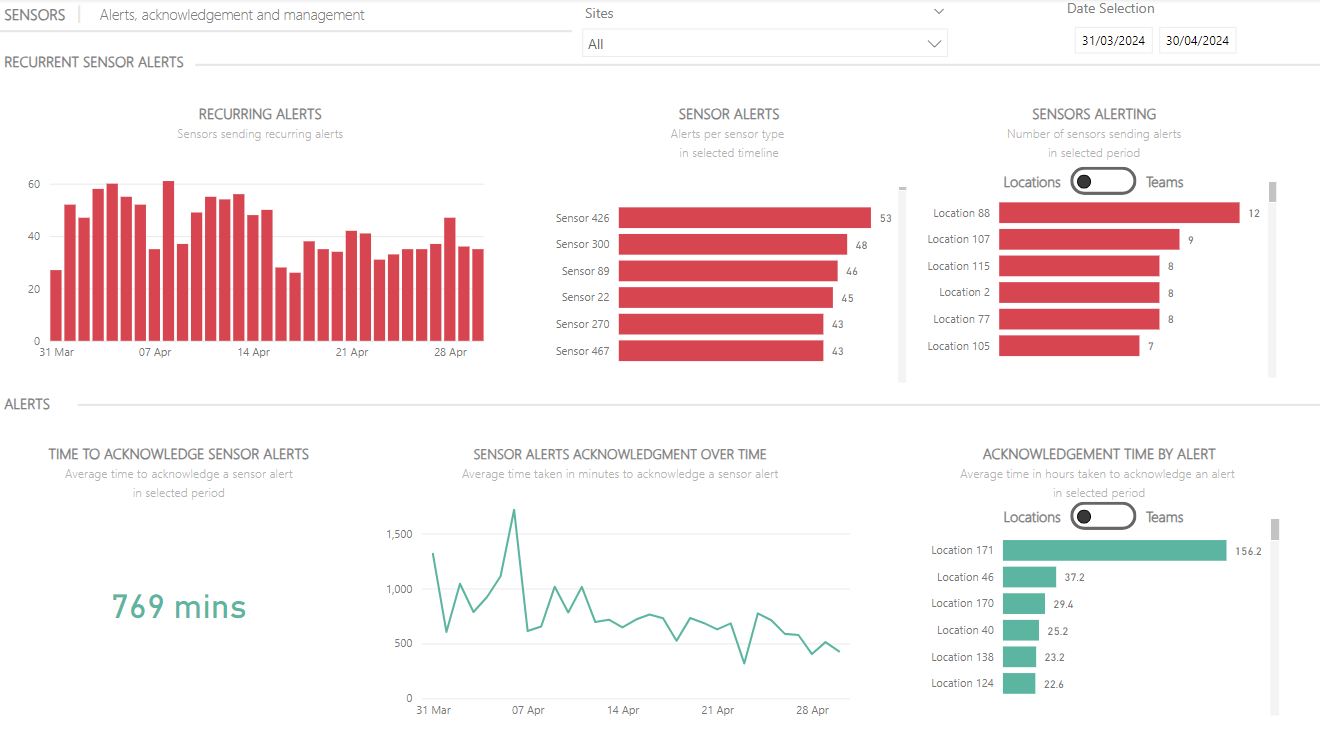
Task: Select the Location 107 red bar
Action: (x=1088, y=240)
